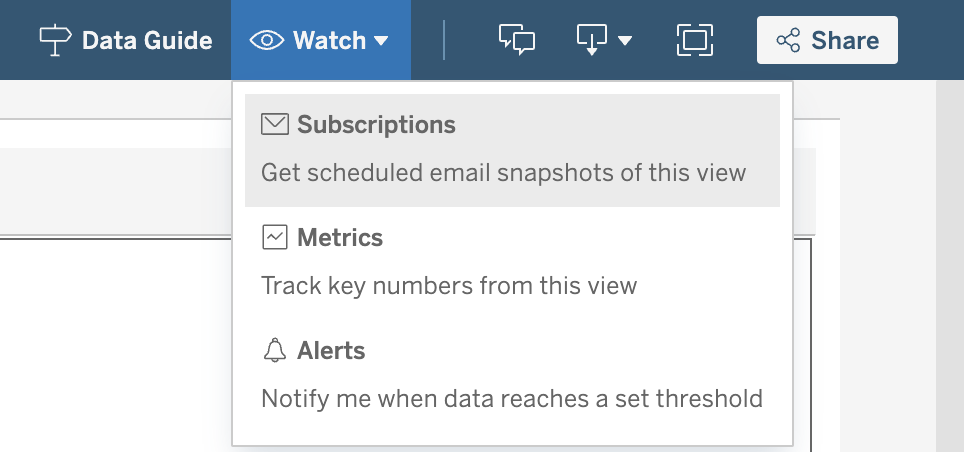
Task: Expand the Download dropdown arrow
Action: [x=625, y=41]
